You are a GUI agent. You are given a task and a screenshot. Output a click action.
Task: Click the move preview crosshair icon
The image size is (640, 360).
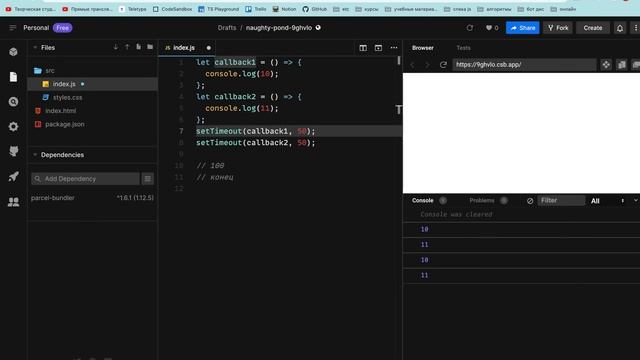pos(606,64)
